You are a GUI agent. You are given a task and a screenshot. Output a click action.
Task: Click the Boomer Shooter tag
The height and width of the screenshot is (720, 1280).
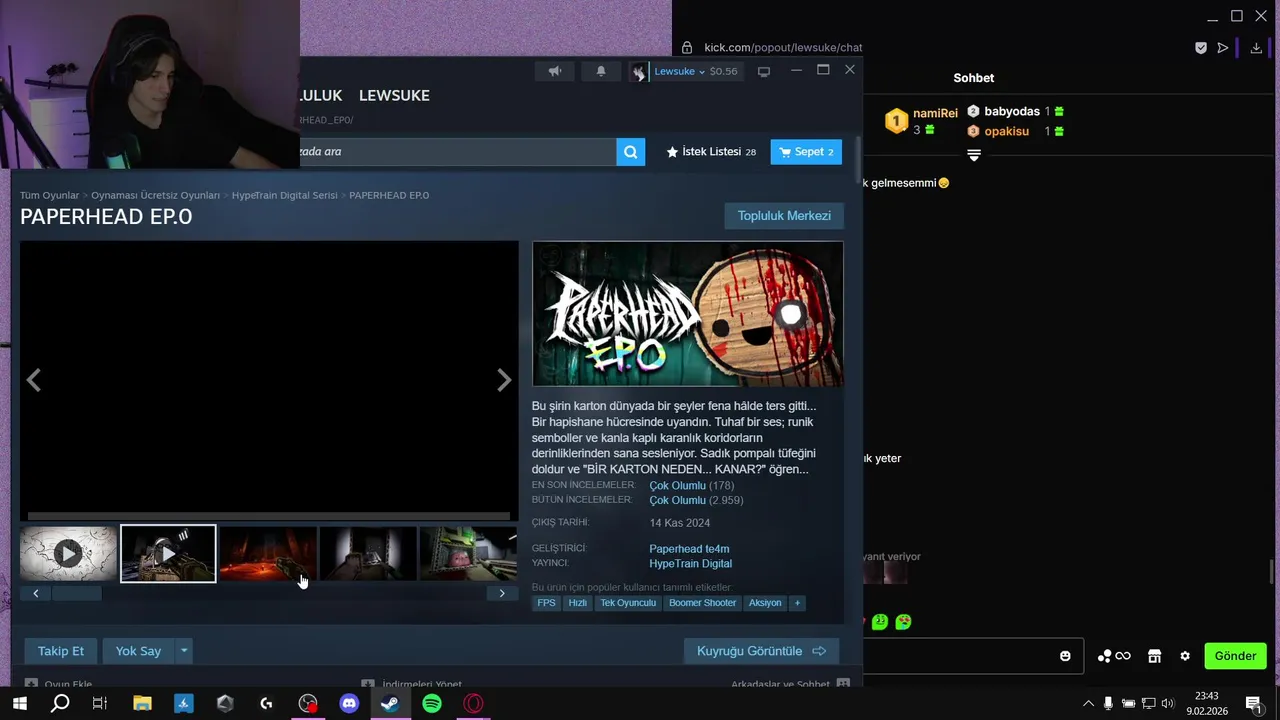point(702,603)
